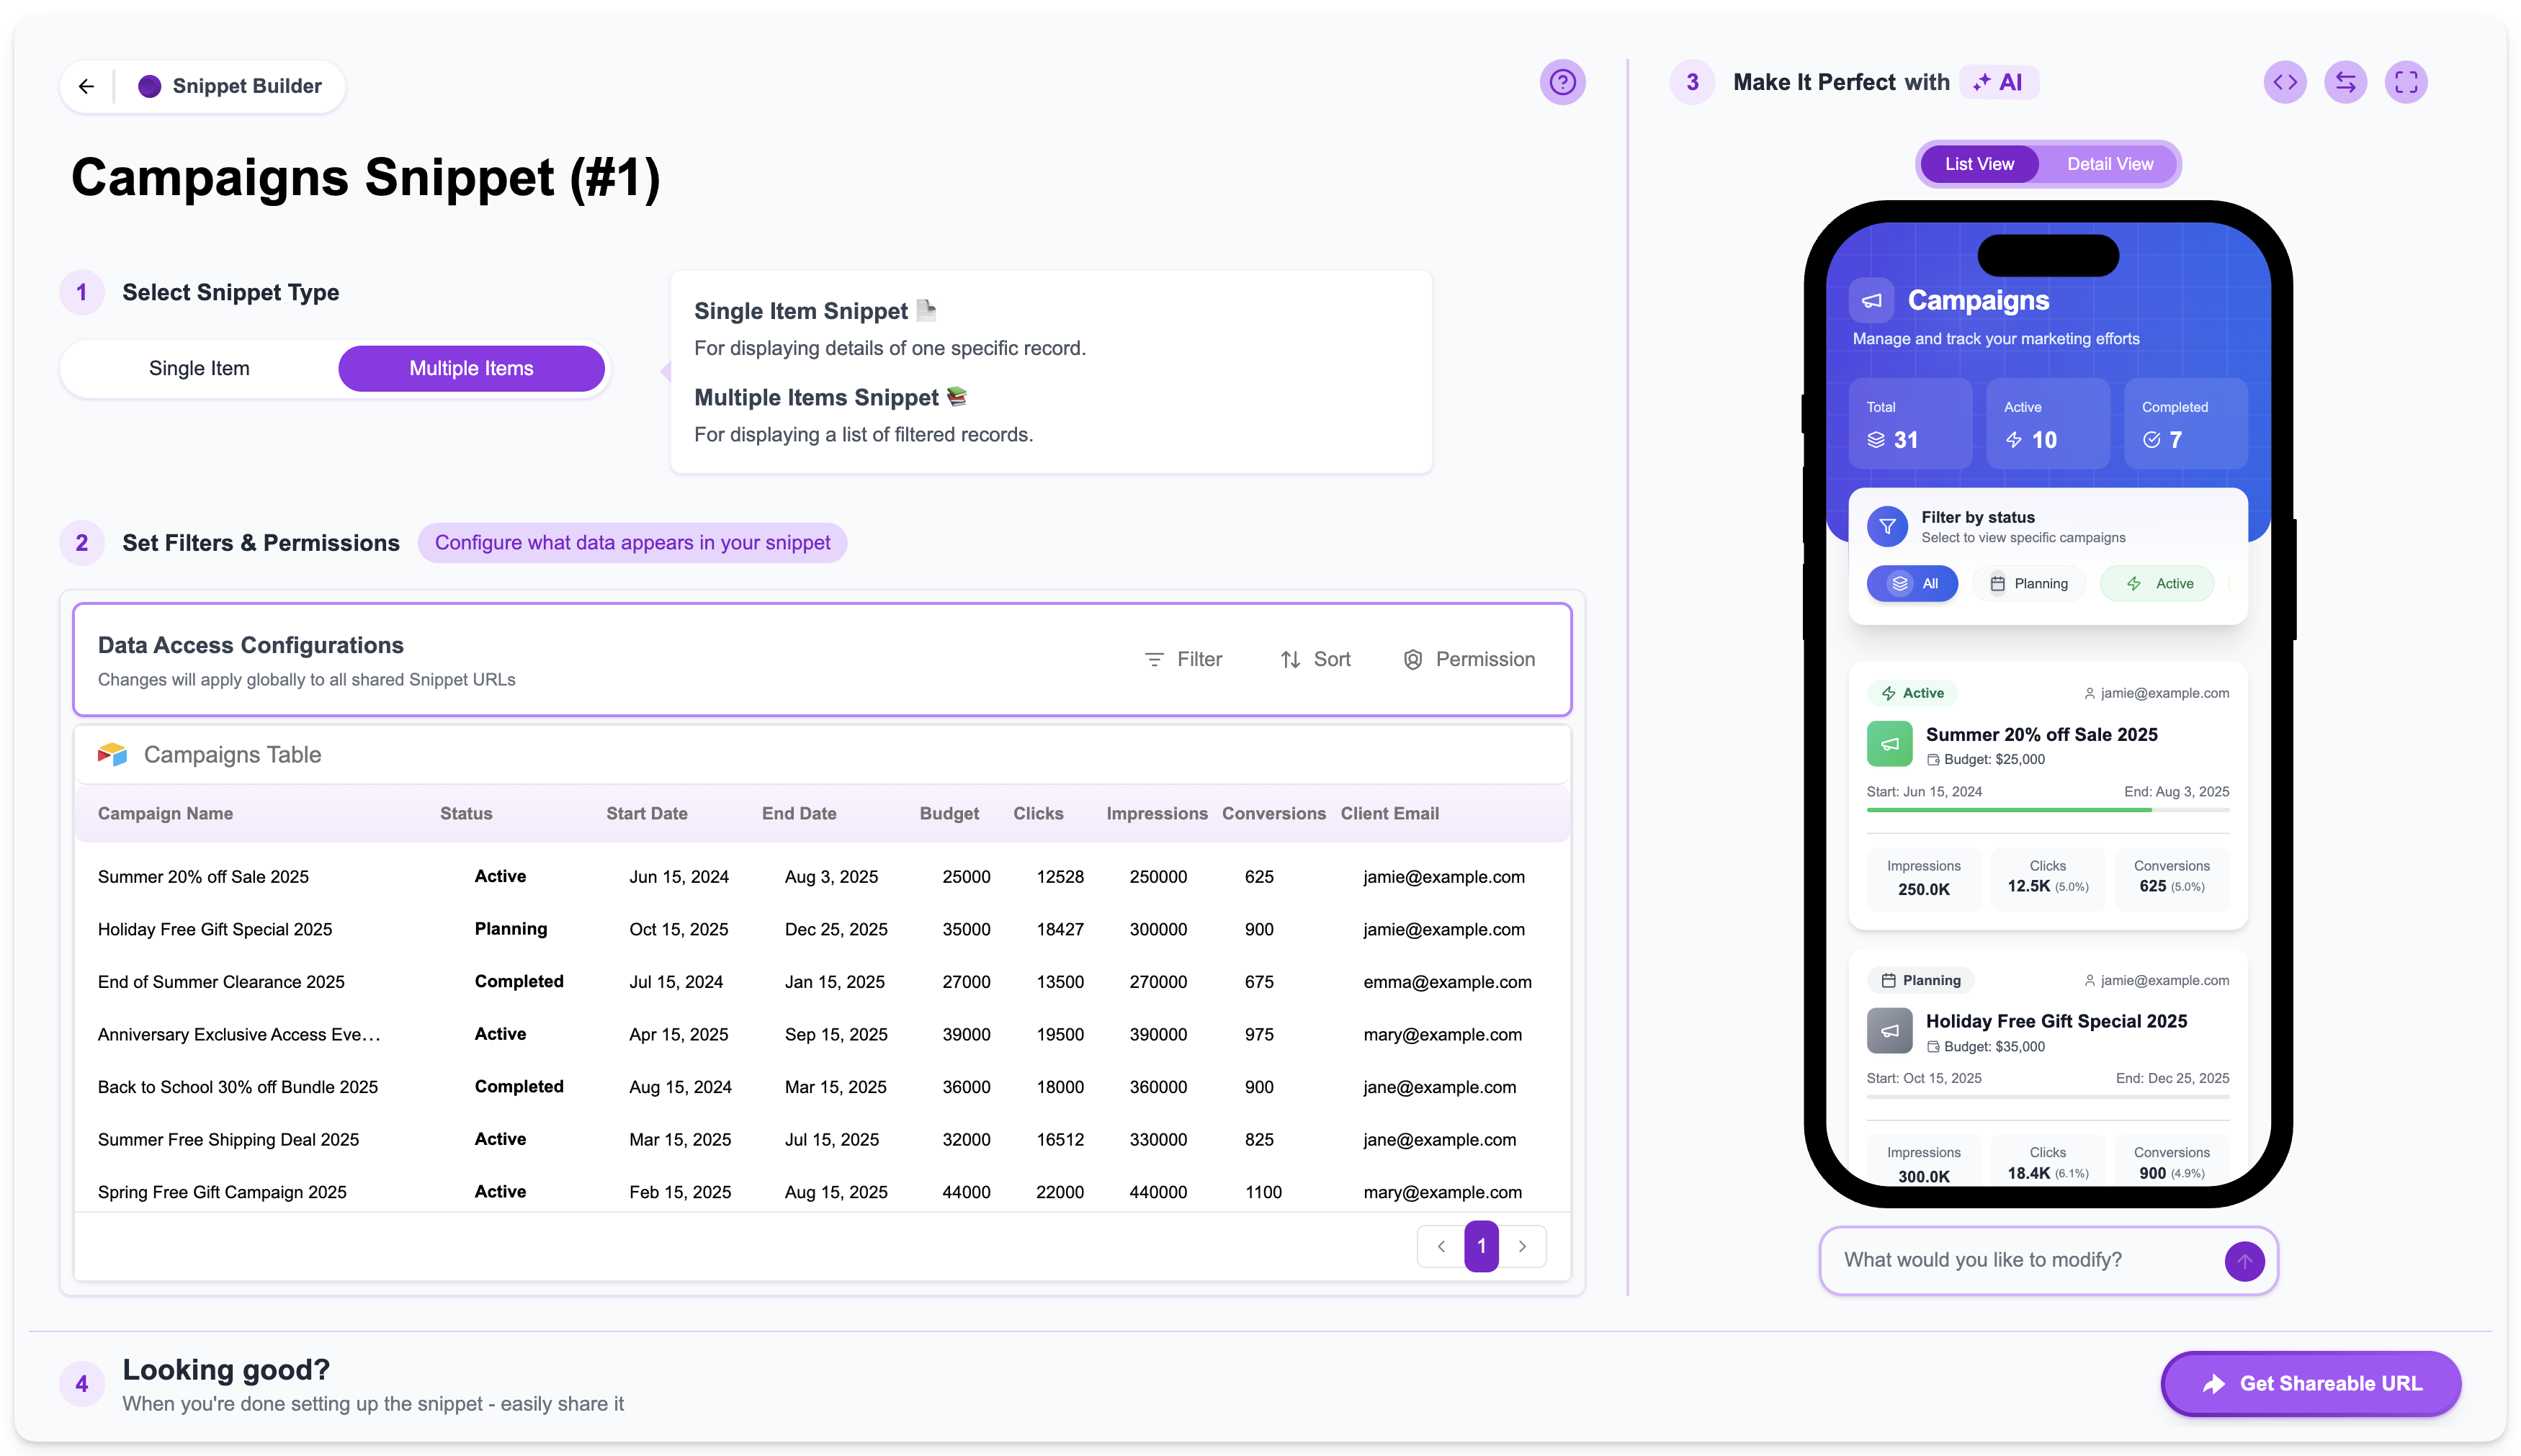
Task: Open the Sort options in Data Access Configurations
Action: [1316, 659]
